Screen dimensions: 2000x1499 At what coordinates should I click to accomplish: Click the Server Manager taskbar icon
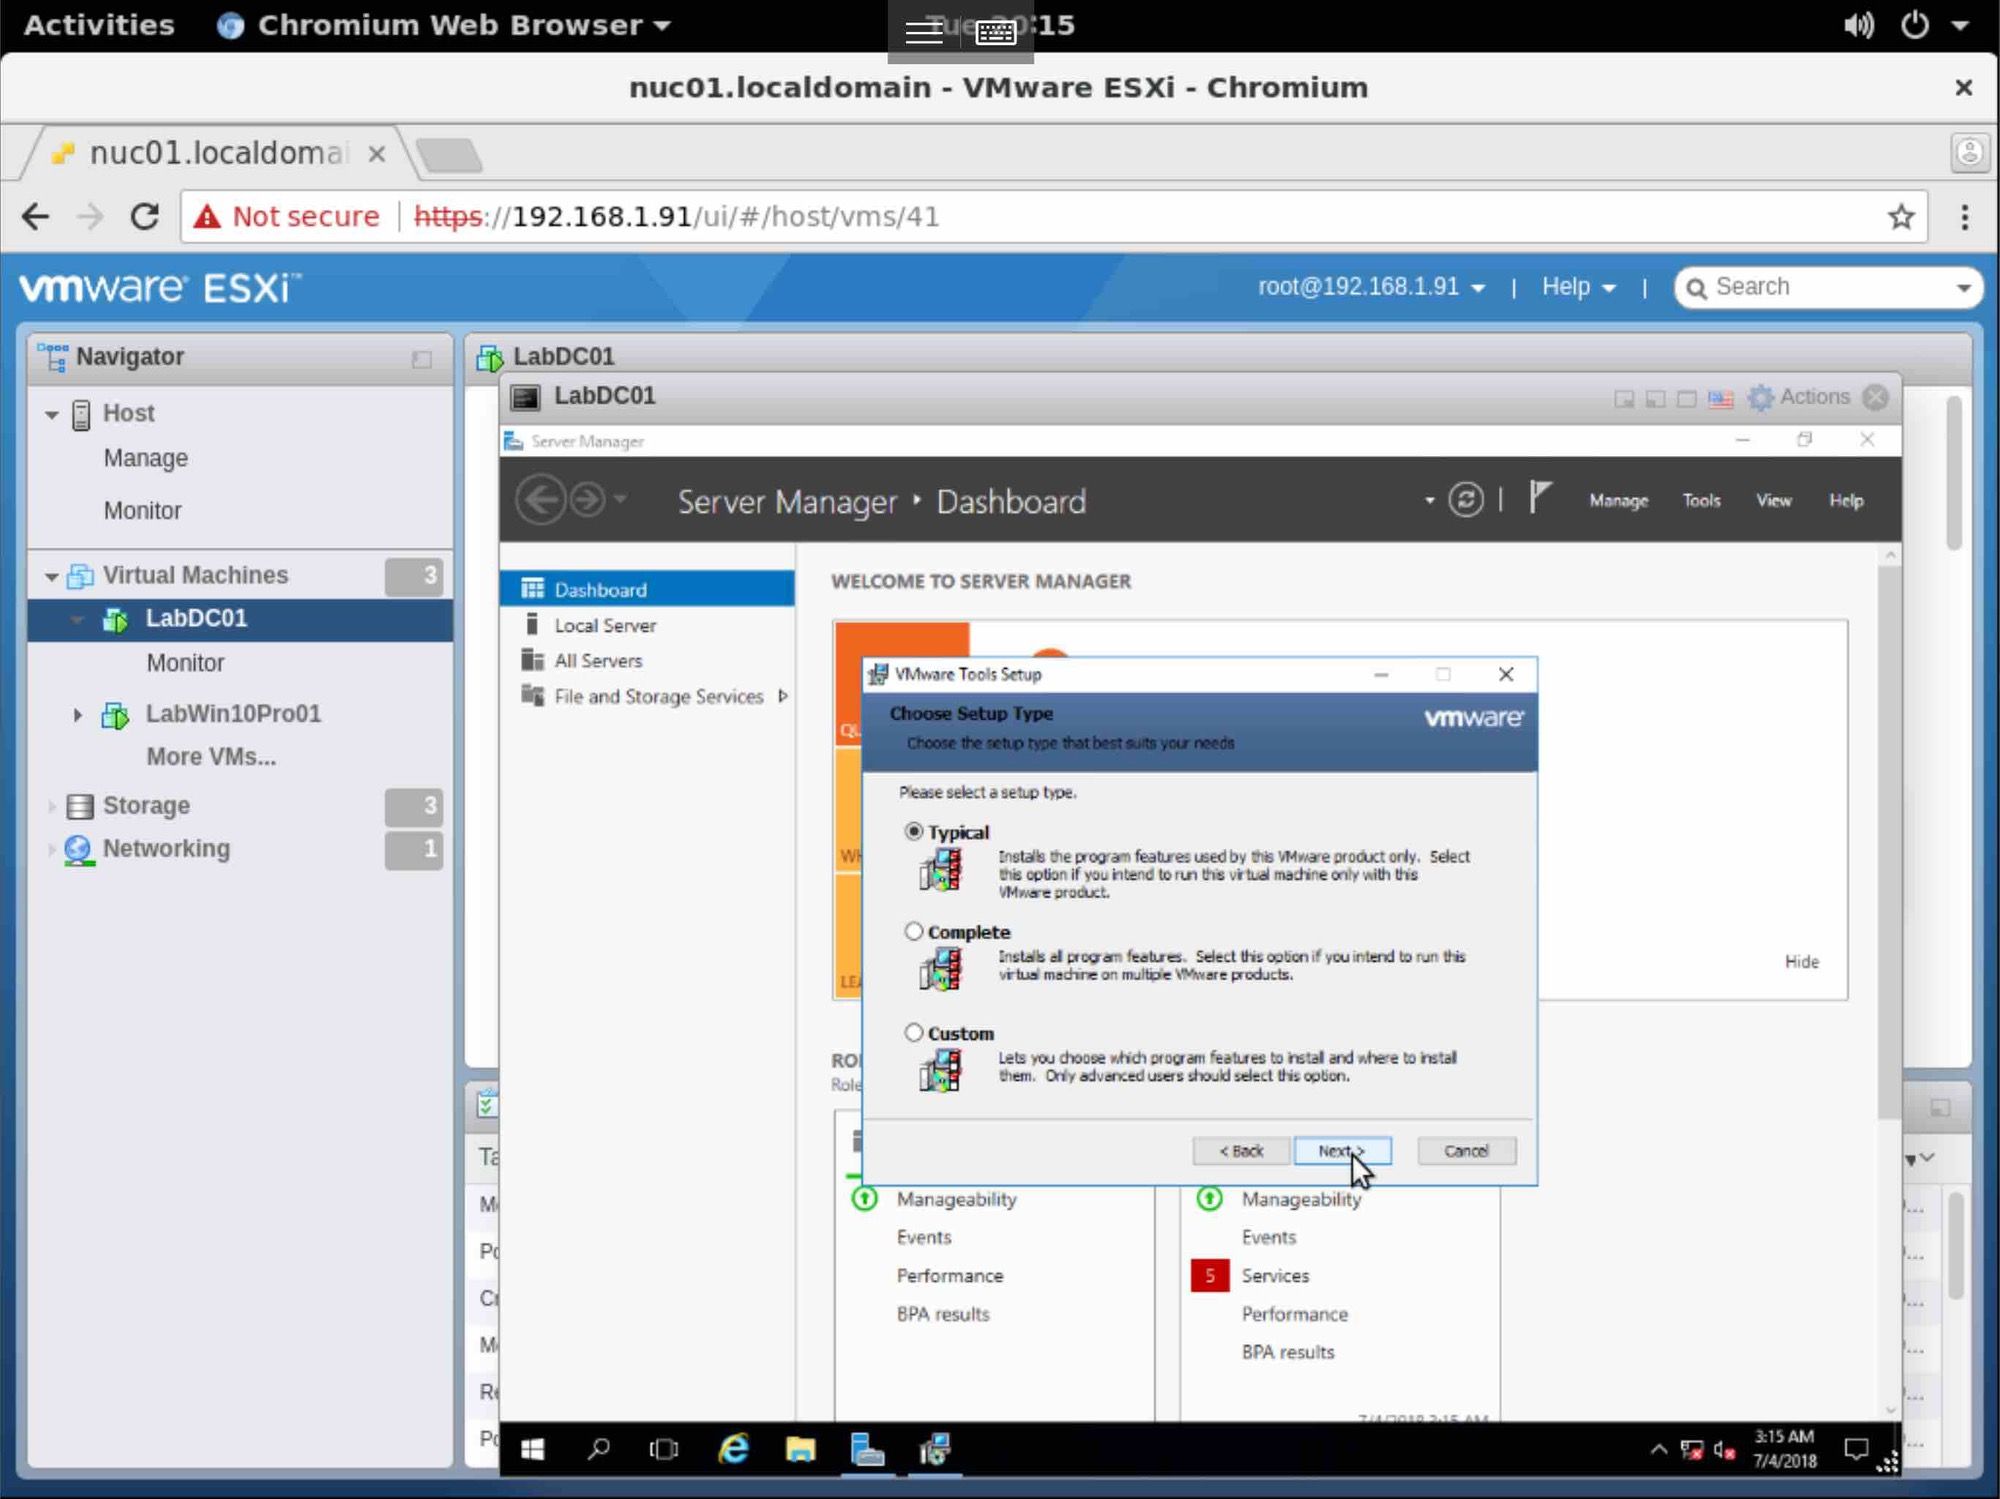pos(867,1449)
